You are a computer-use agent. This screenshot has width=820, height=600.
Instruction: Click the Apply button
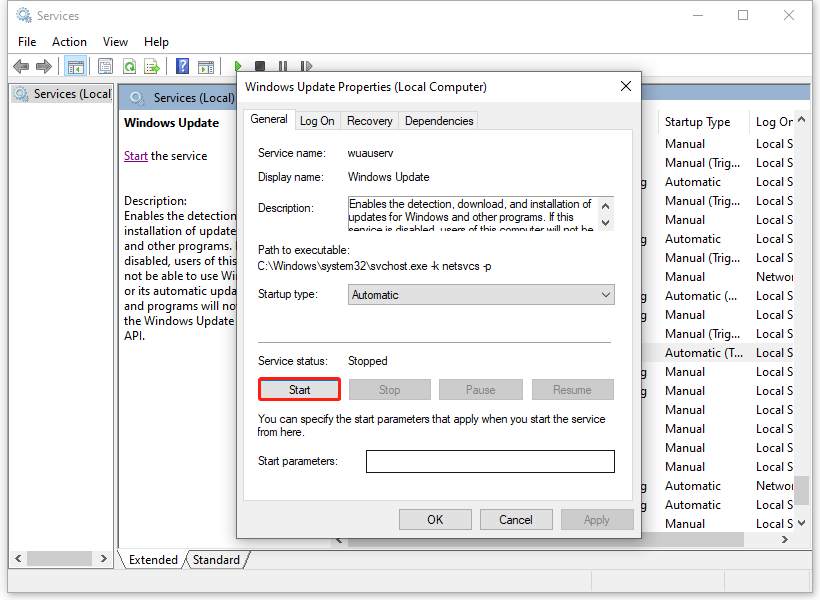pos(597,519)
